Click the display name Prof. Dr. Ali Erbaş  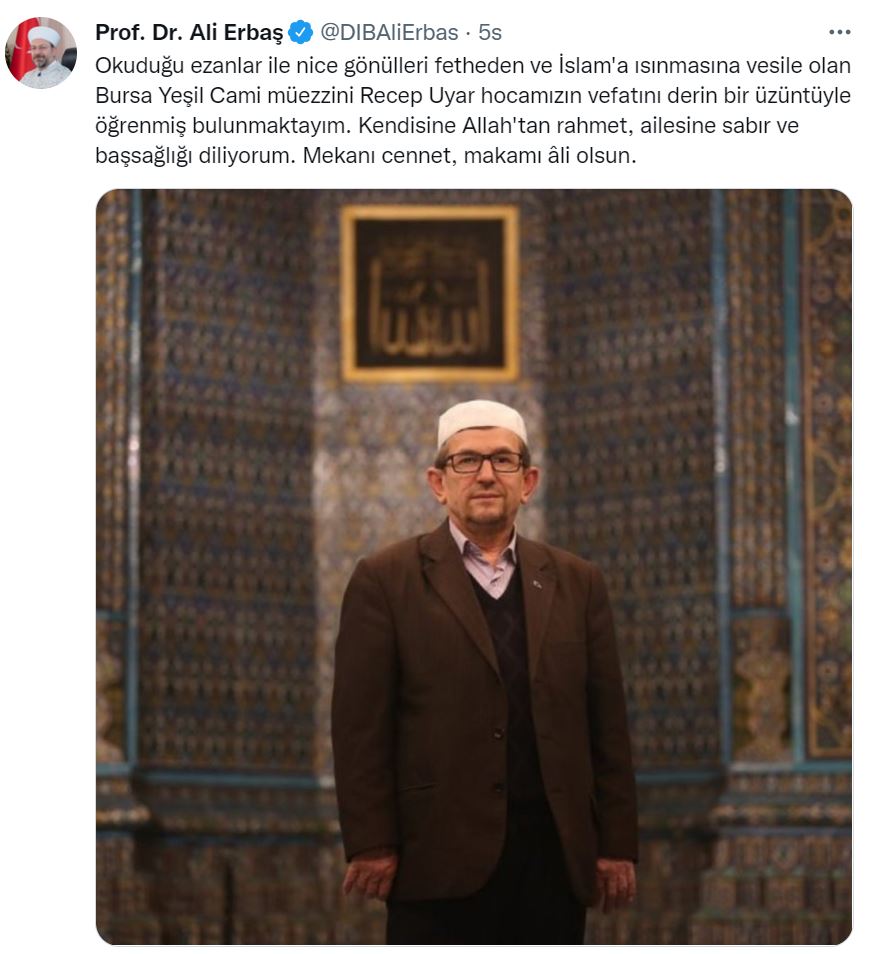point(189,32)
